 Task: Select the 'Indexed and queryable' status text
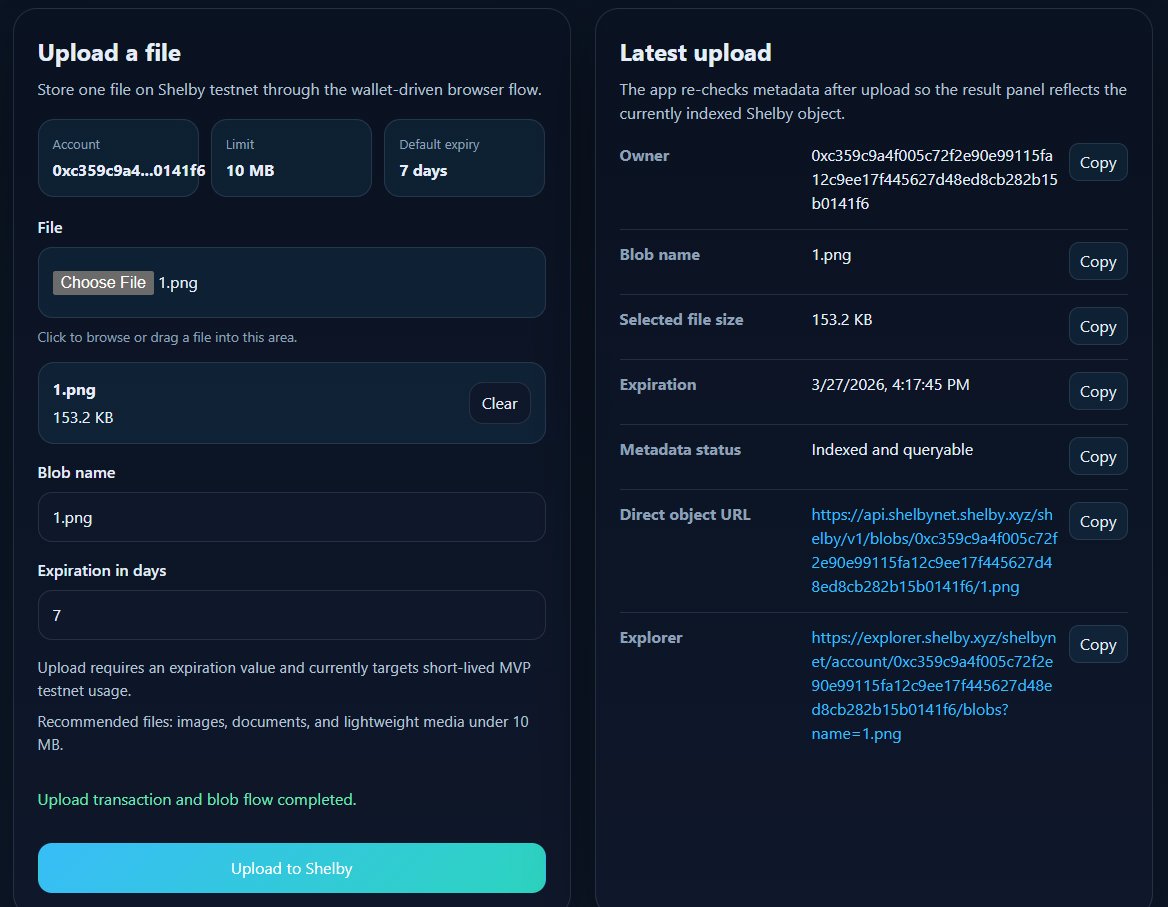pos(892,449)
